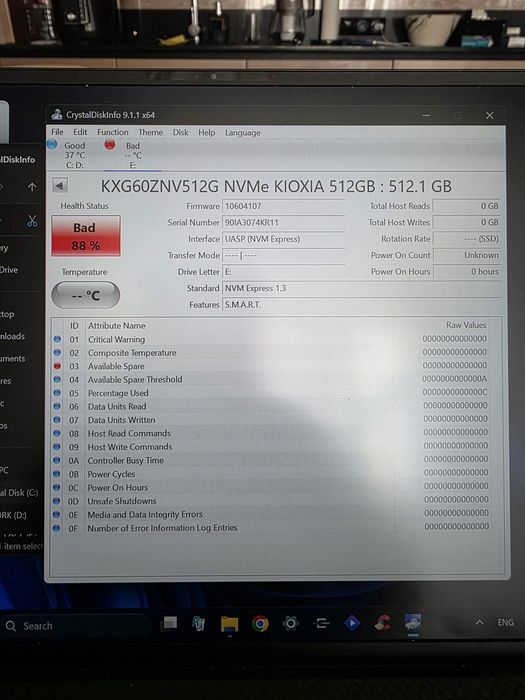This screenshot has width=525, height=700.
Task: Open Google Chrome from the taskbar
Action: [x=260, y=624]
